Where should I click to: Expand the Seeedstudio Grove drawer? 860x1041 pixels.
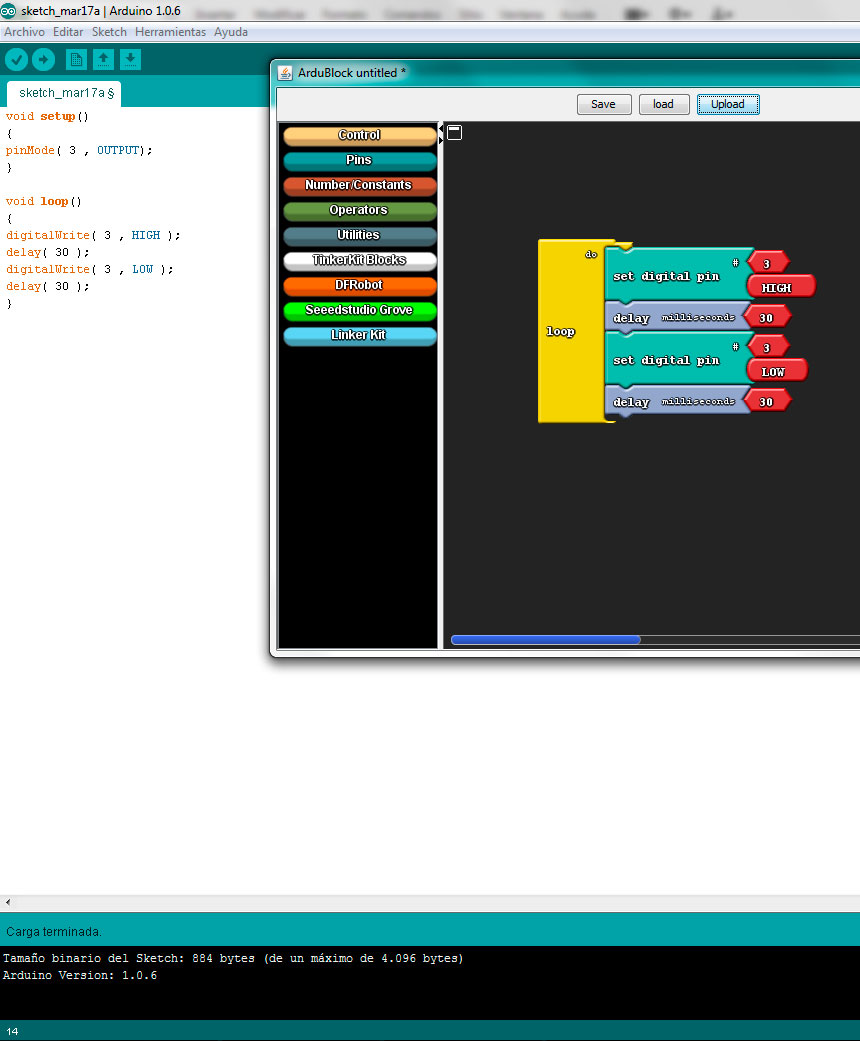click(x=359, y=311)
